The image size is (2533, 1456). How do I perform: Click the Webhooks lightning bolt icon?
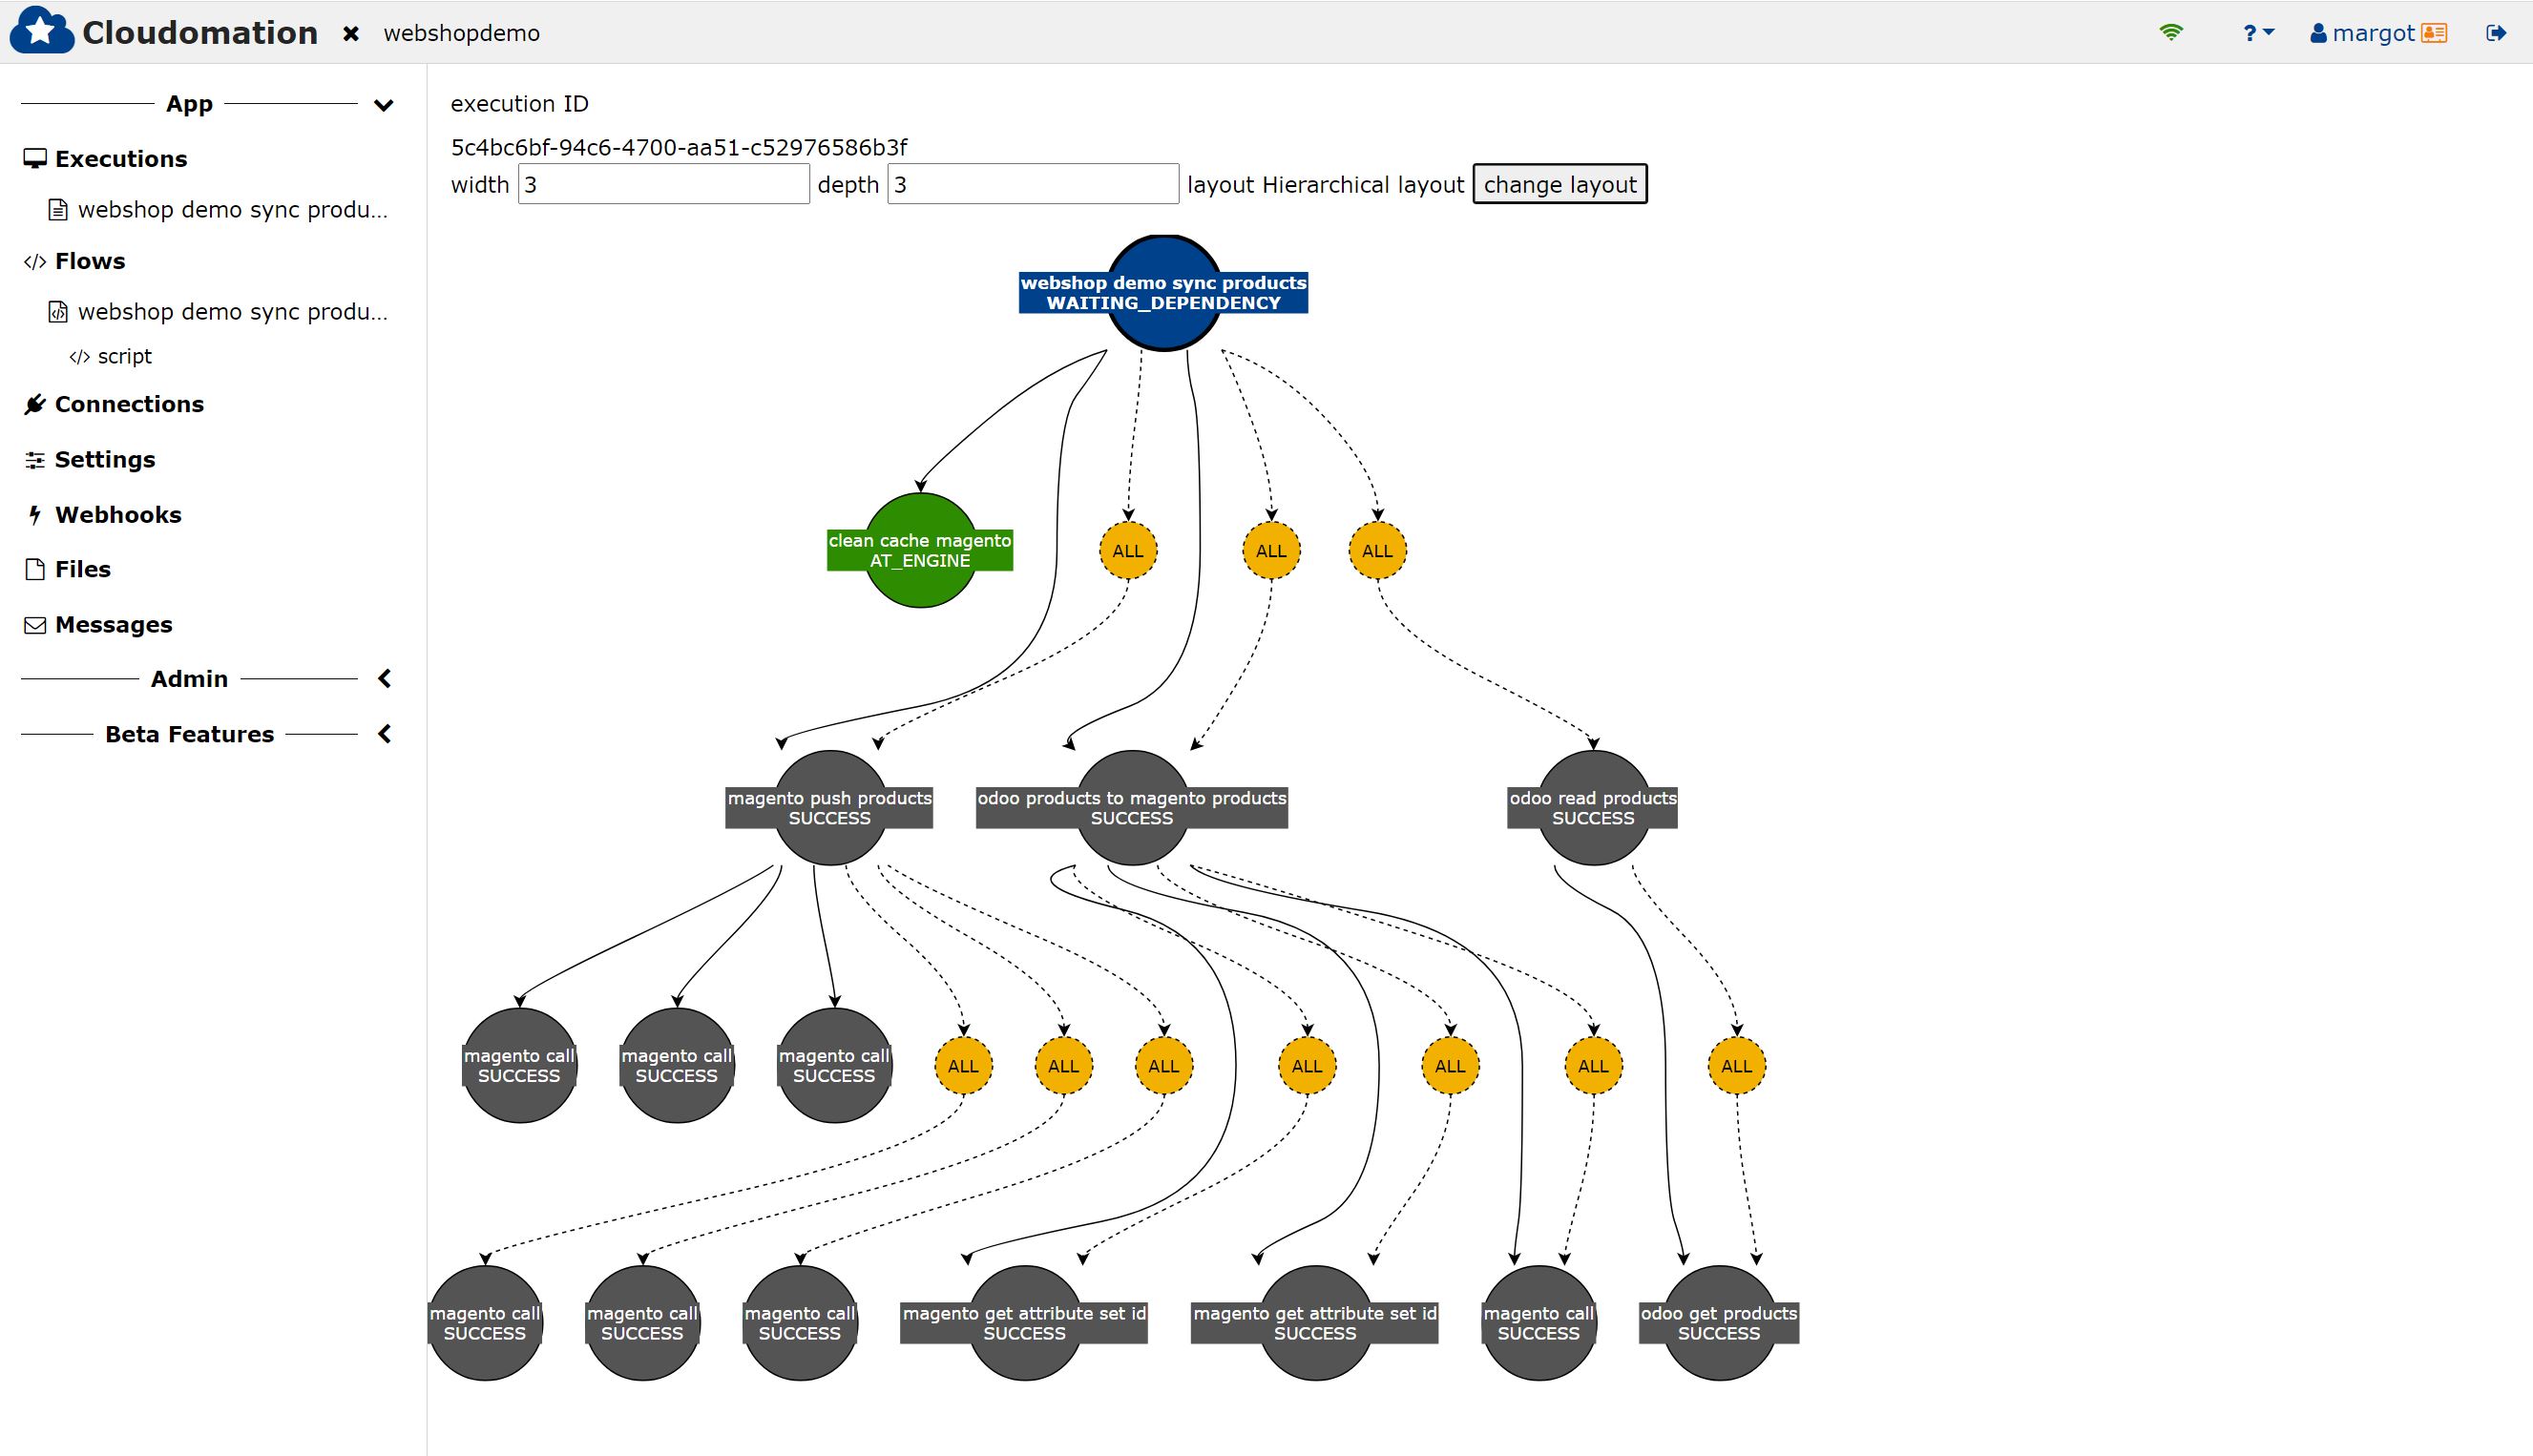[35, 515]
